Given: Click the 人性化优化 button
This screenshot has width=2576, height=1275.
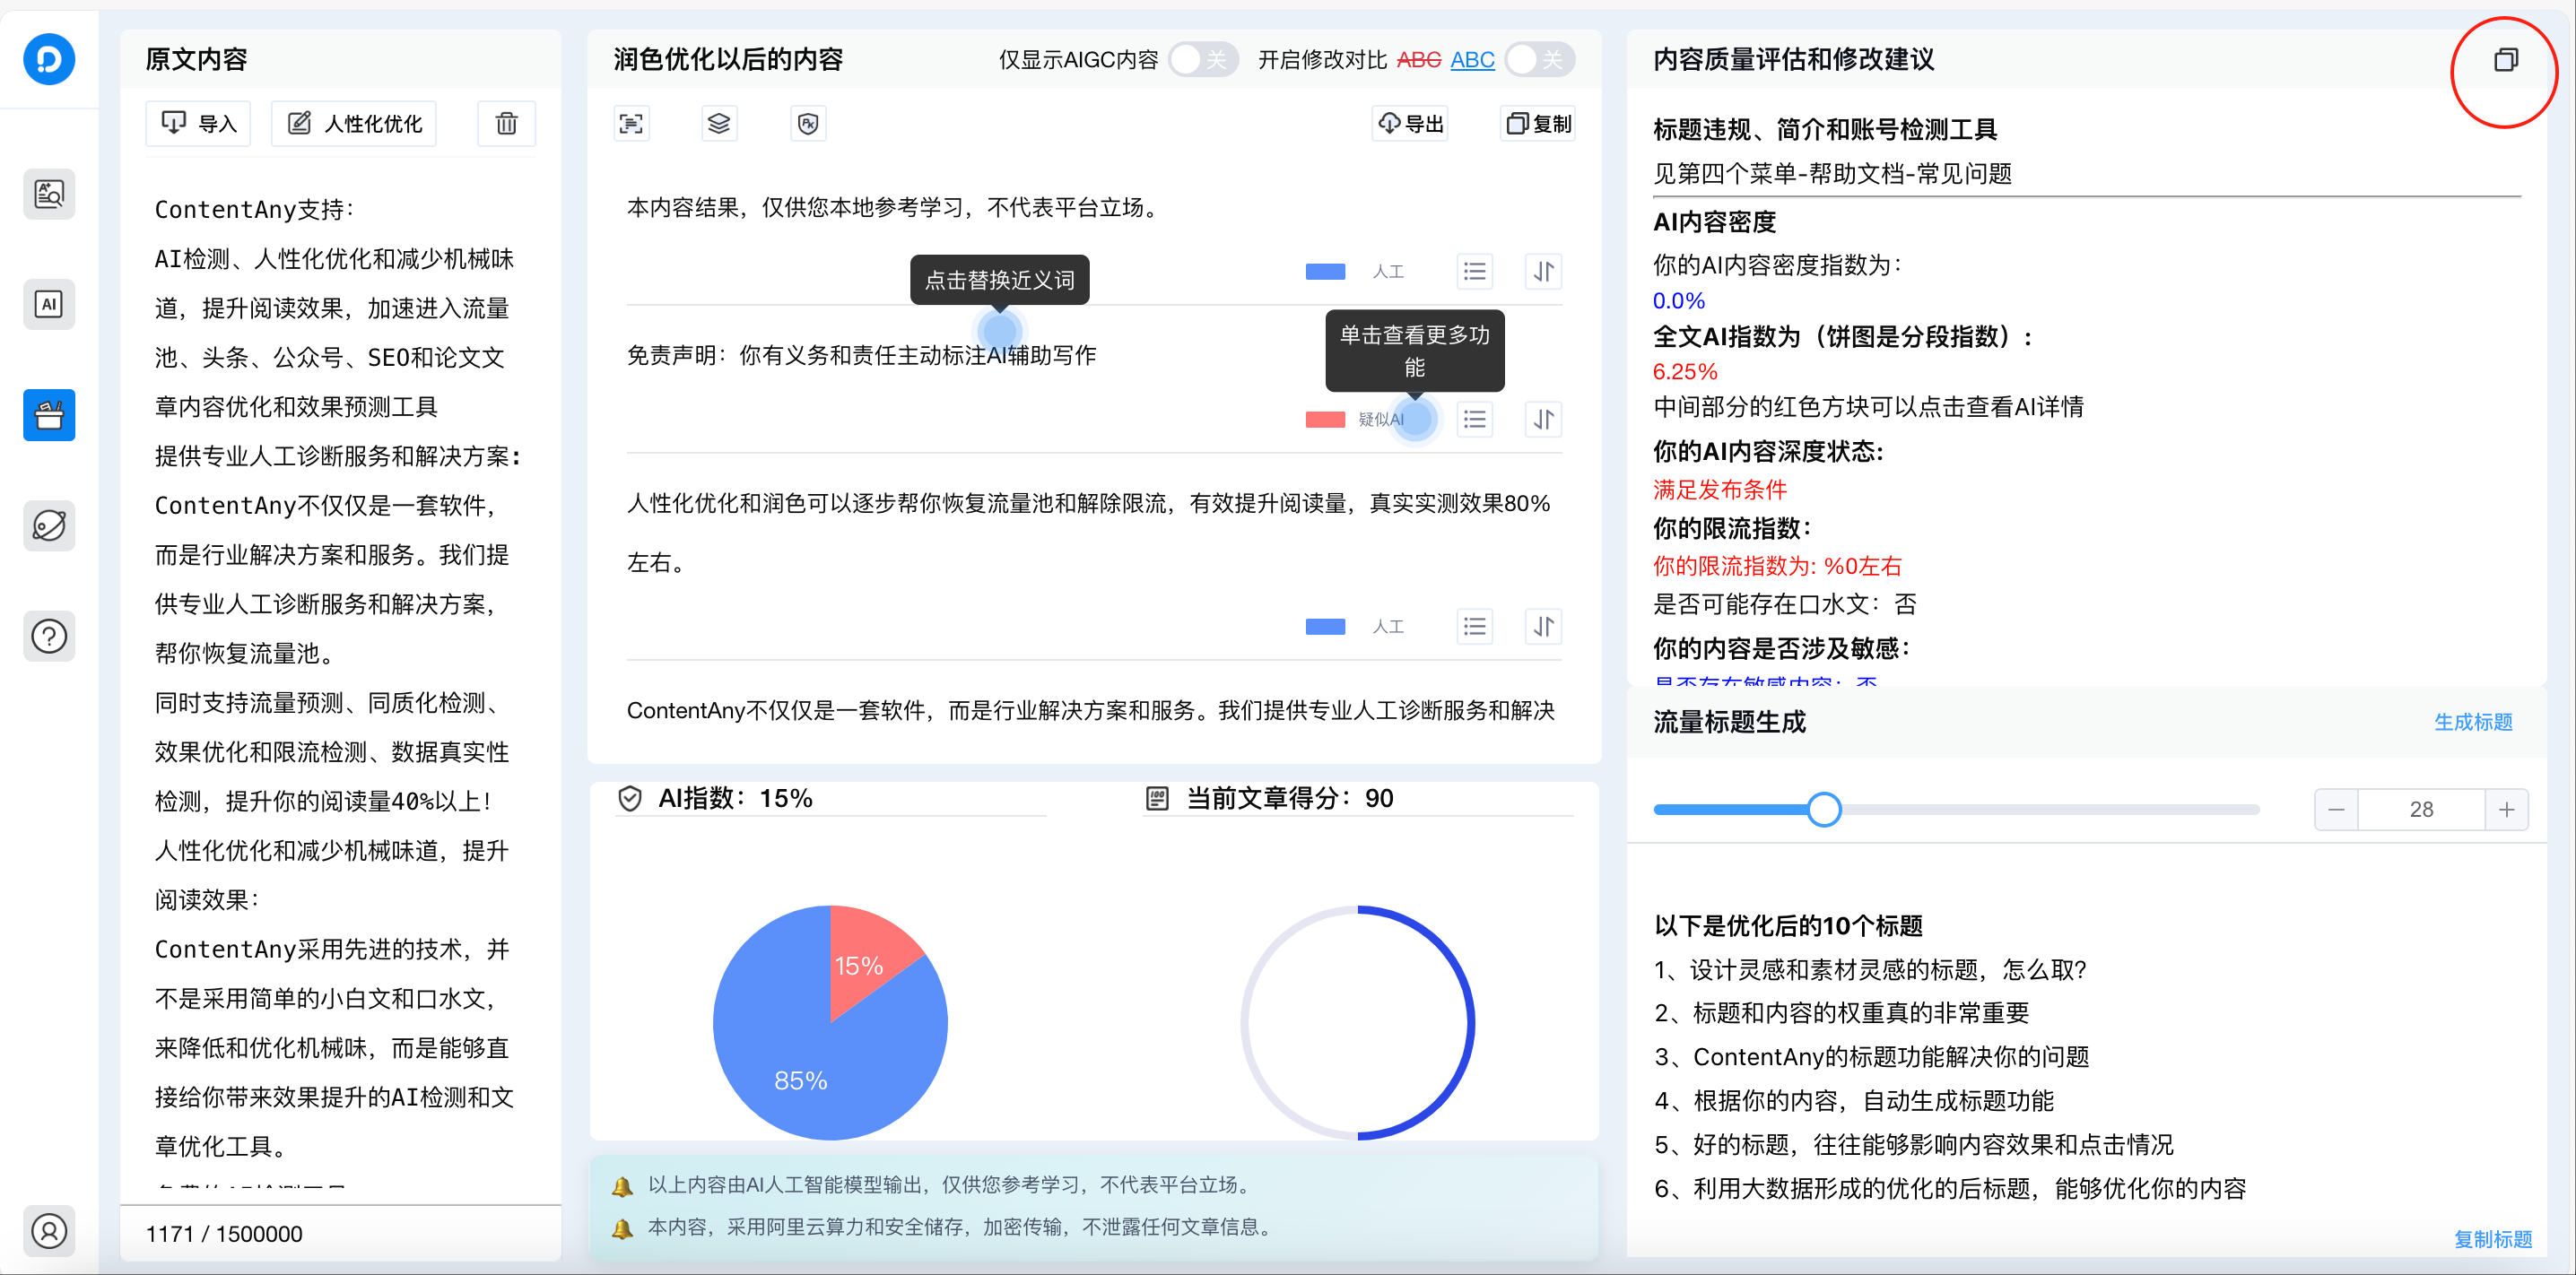Looking at the screenshot, I should click(x=353, y=123).
